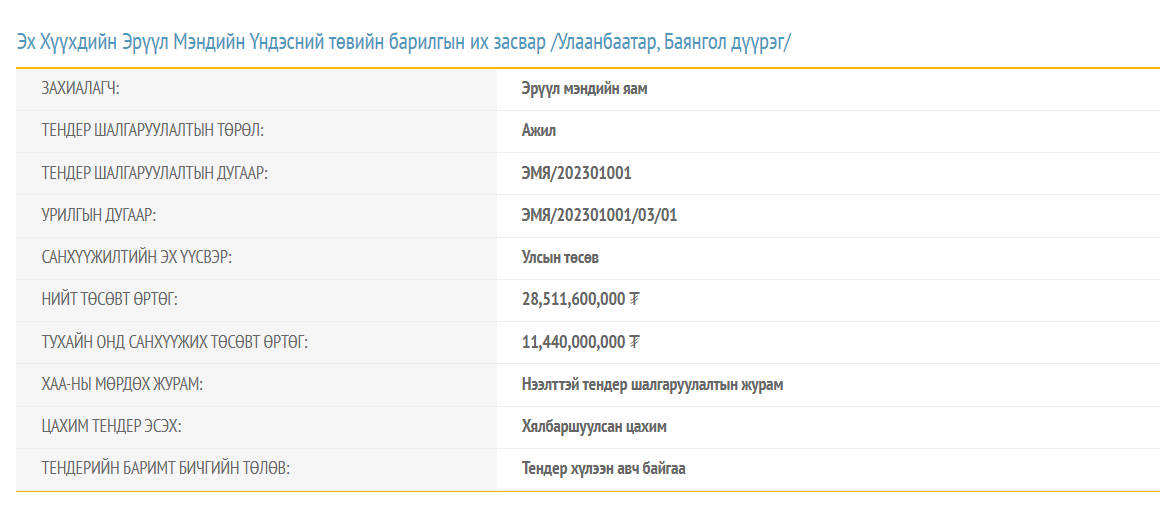Click the САНХҮҮЖИЛТИЙН ЭХ ҮҮСВЭР label
The image size is (1160, 522).
pyautogui.click(x=136, y=258)
